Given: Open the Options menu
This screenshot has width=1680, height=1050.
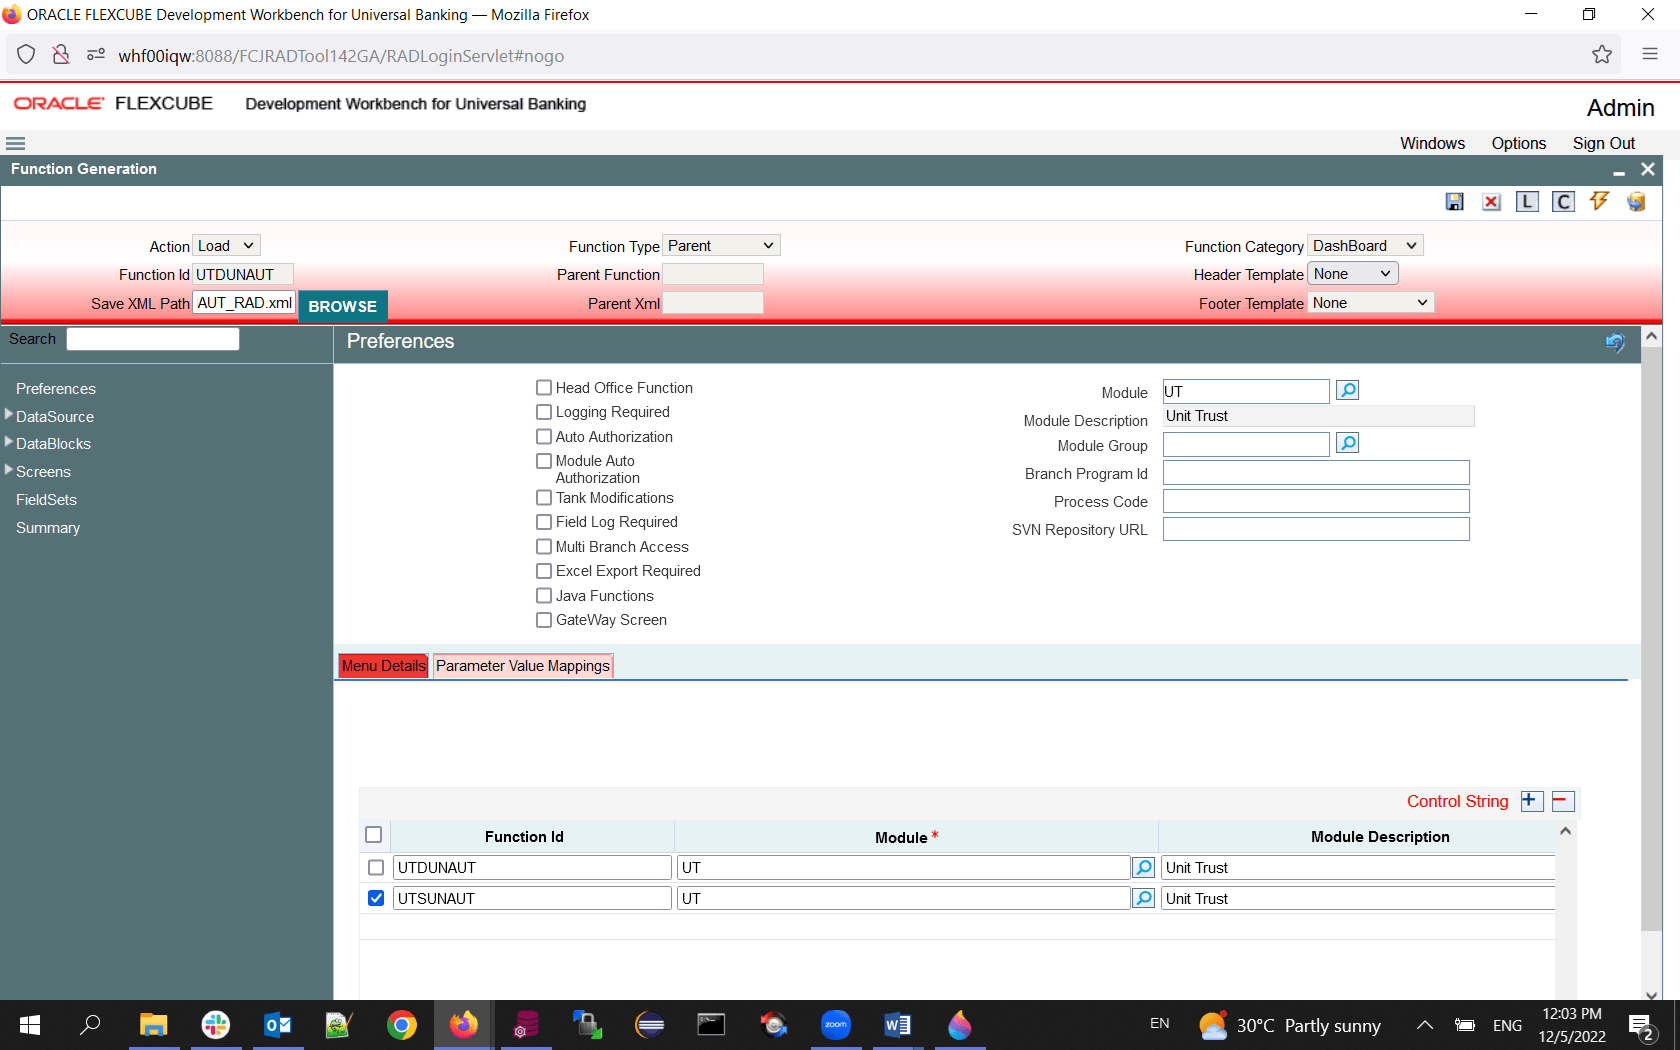Looking at the screenshot, I should pos(1519,143).
